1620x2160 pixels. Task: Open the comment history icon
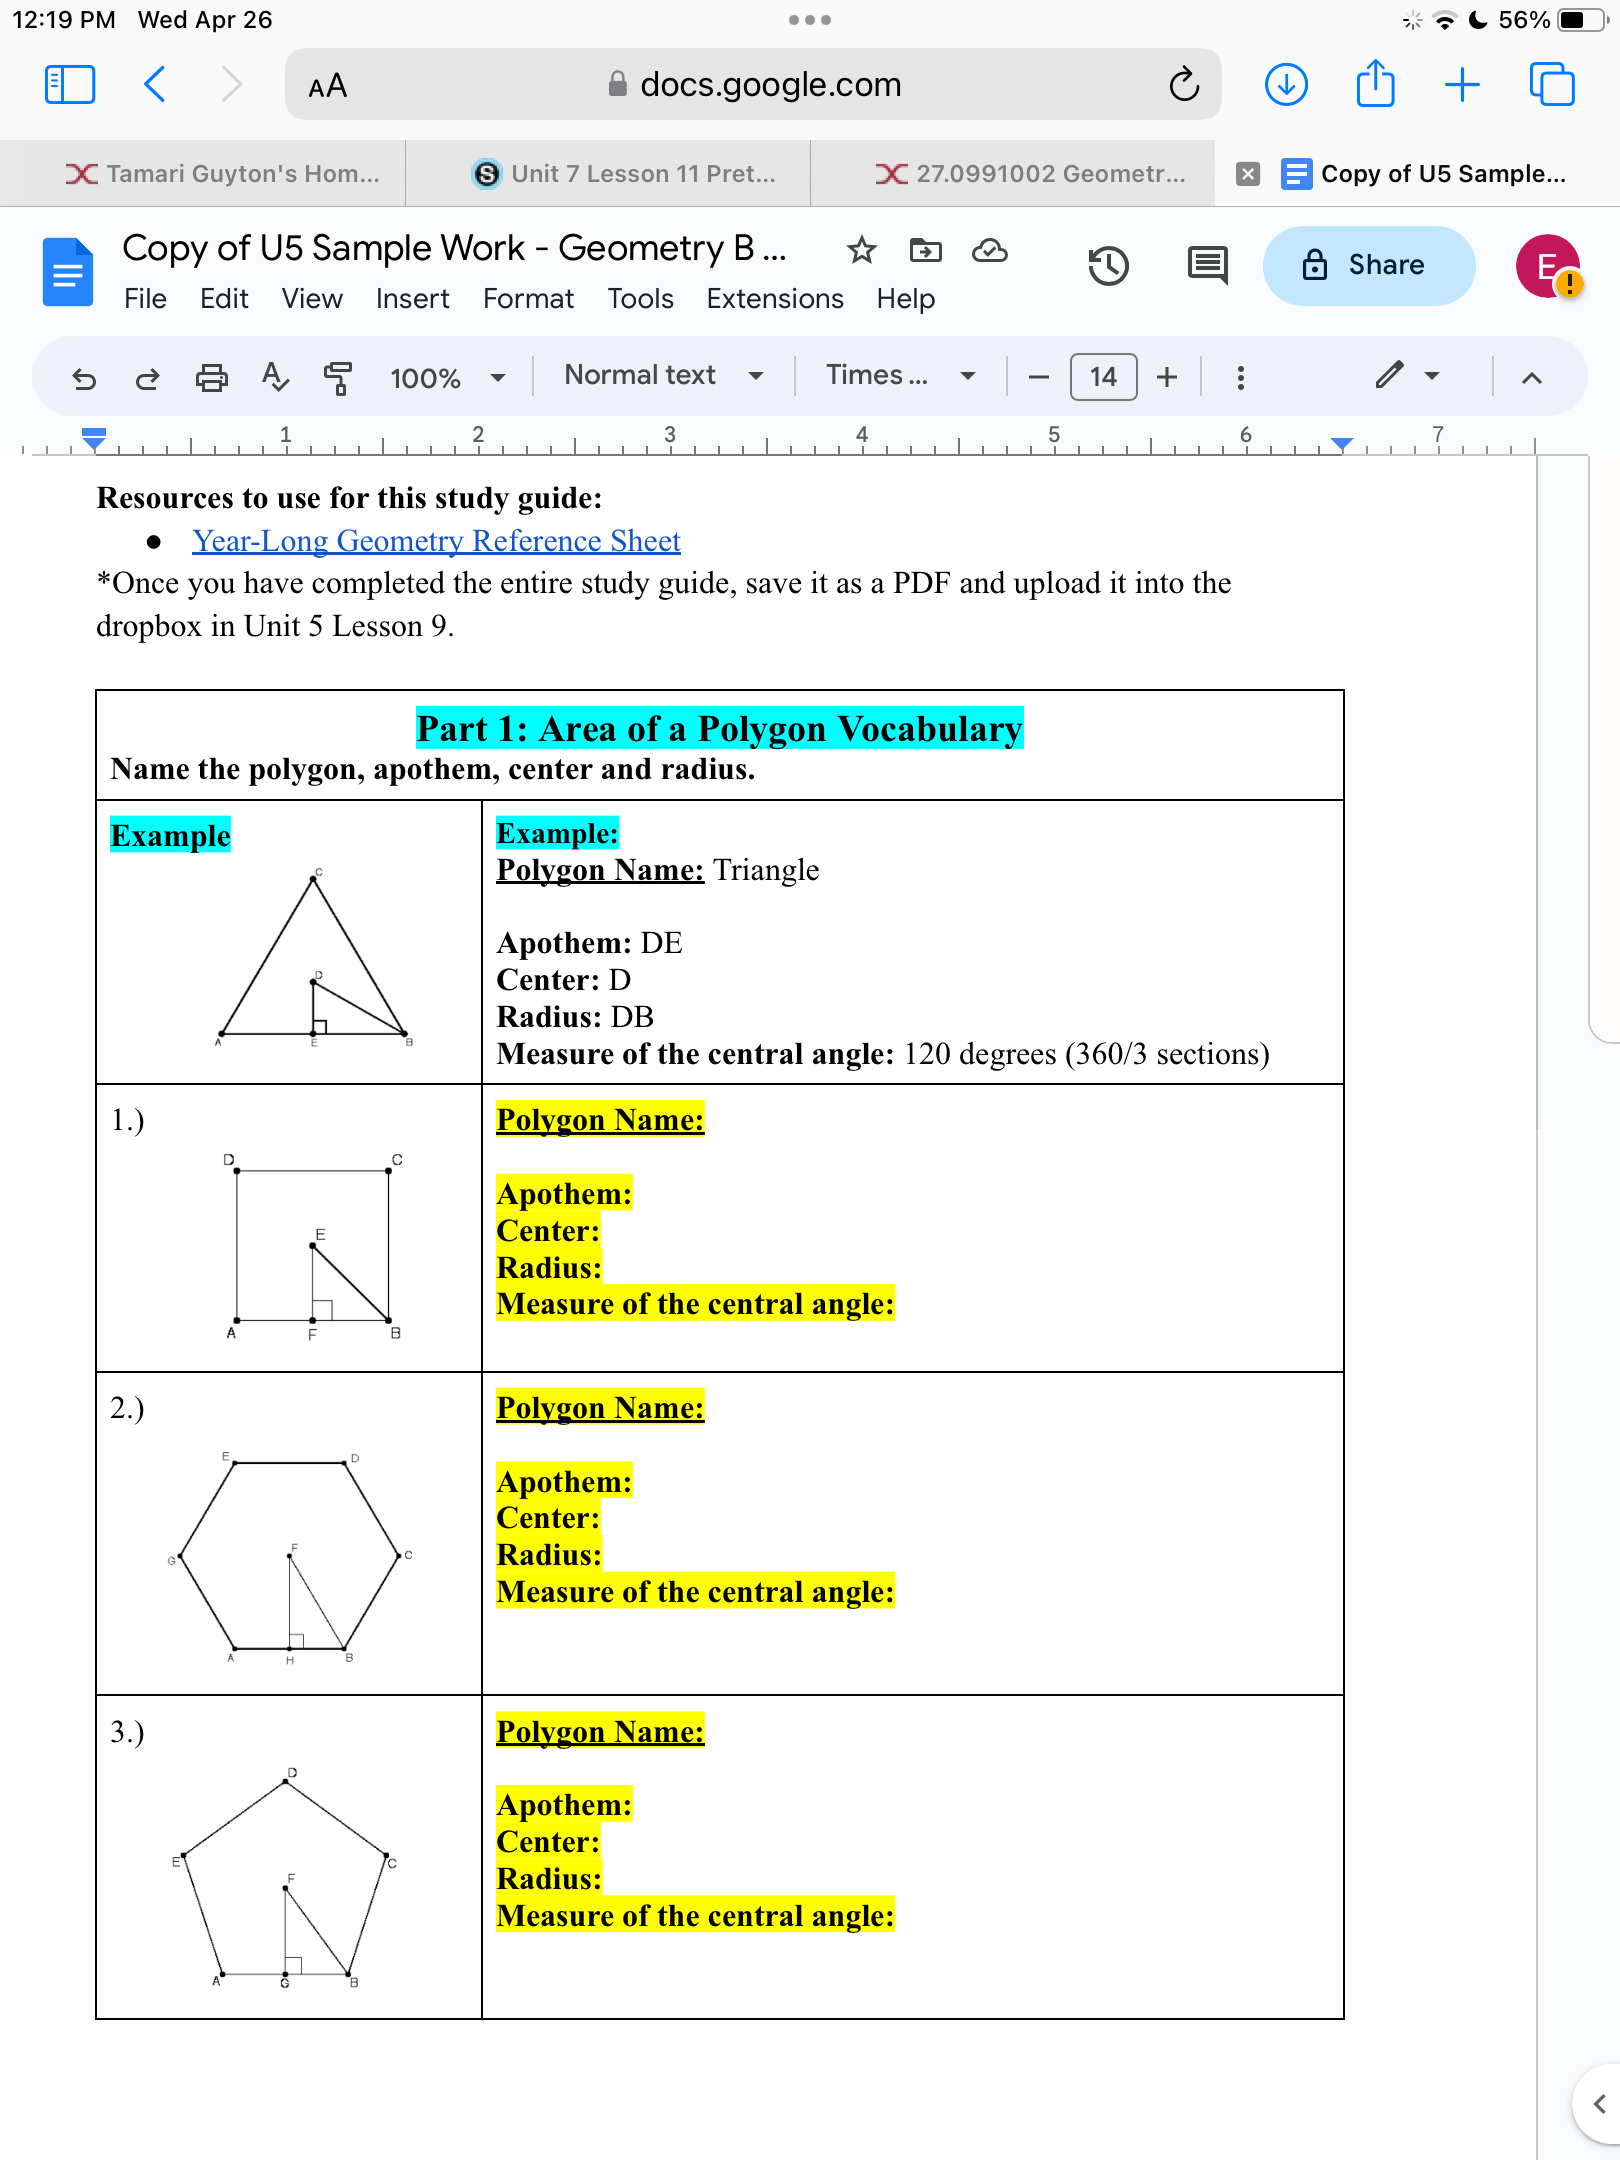click(x=1205, y=263)
